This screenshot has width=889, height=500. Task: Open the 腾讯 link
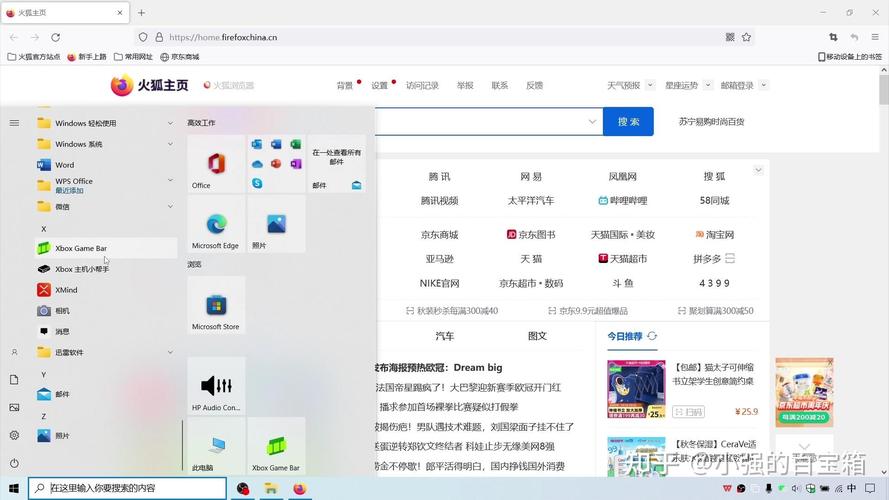(439, 177)
